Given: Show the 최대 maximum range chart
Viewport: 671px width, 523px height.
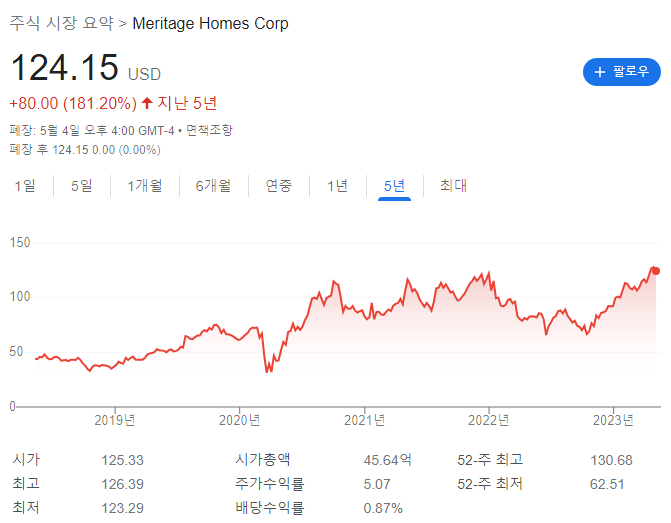Looking at the screenshot, I should (x=453, y=186).
